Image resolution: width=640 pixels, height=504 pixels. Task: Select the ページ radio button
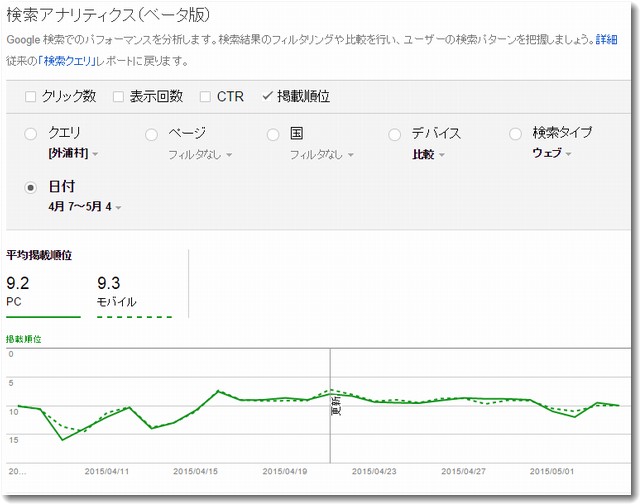point(151,134)
